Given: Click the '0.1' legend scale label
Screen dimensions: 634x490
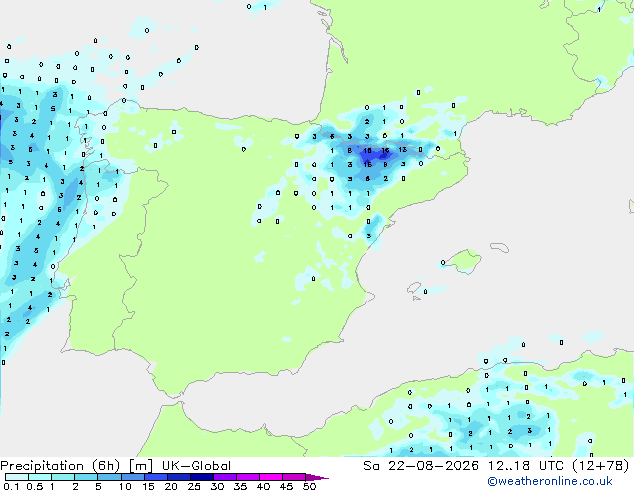Looking at the screenshot, I should [x=11, y=486].
